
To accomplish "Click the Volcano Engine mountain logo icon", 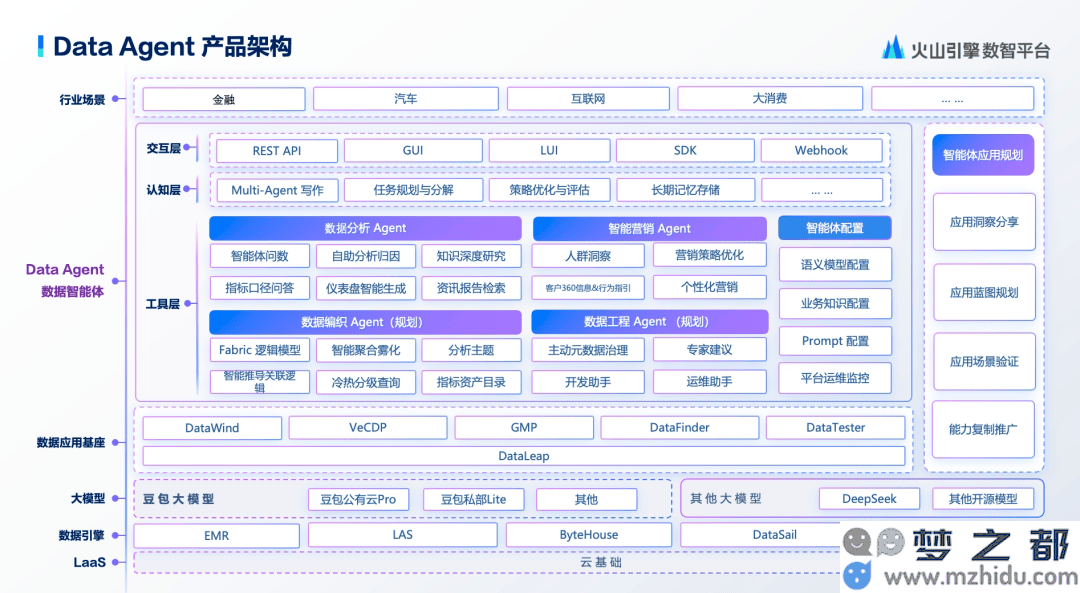I will pos(893,47).
